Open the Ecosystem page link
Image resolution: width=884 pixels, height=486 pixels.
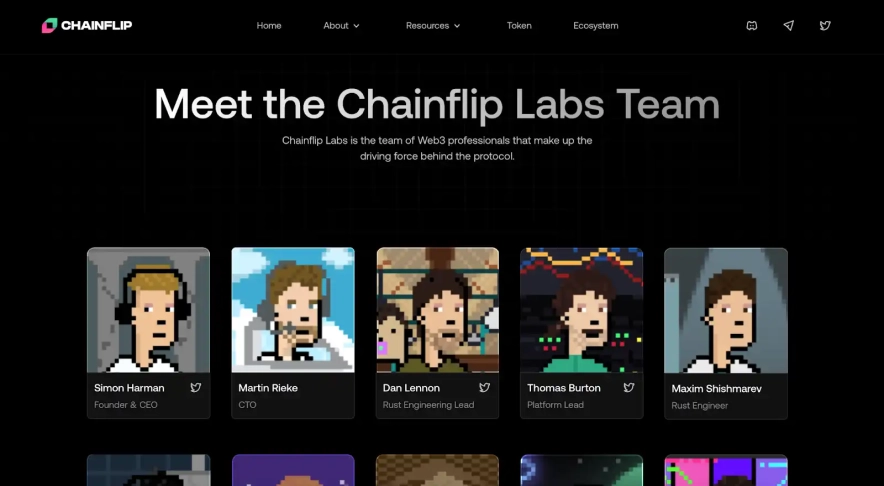[596, 25]
